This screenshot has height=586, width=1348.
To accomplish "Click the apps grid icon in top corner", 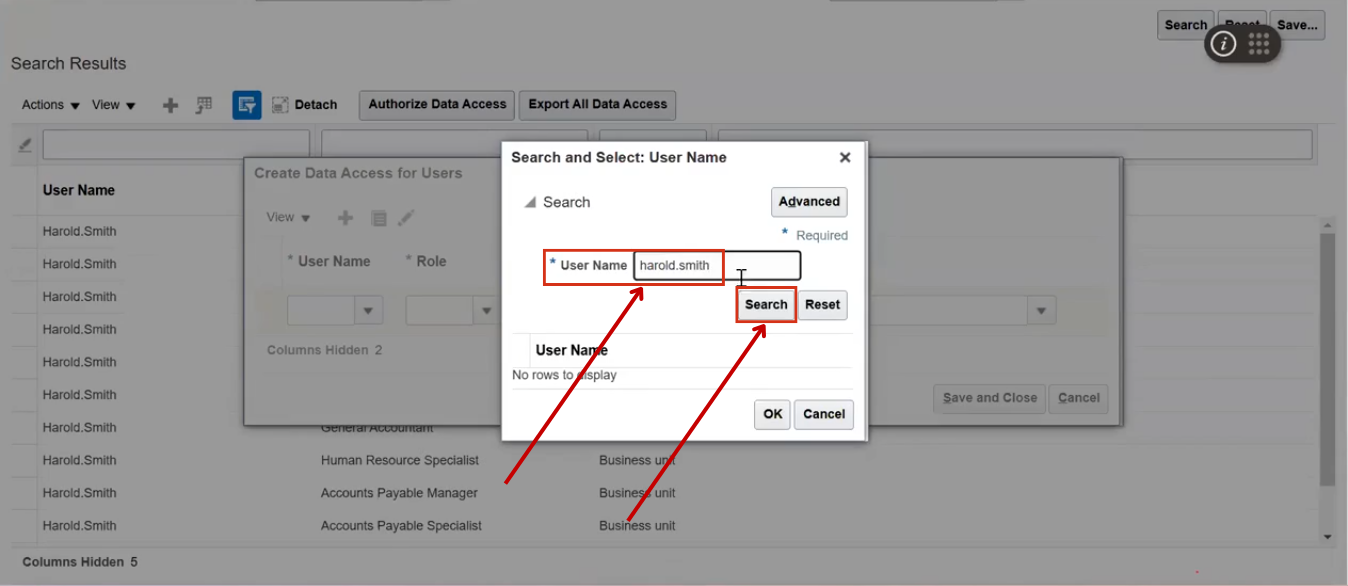I will 1258,44.
